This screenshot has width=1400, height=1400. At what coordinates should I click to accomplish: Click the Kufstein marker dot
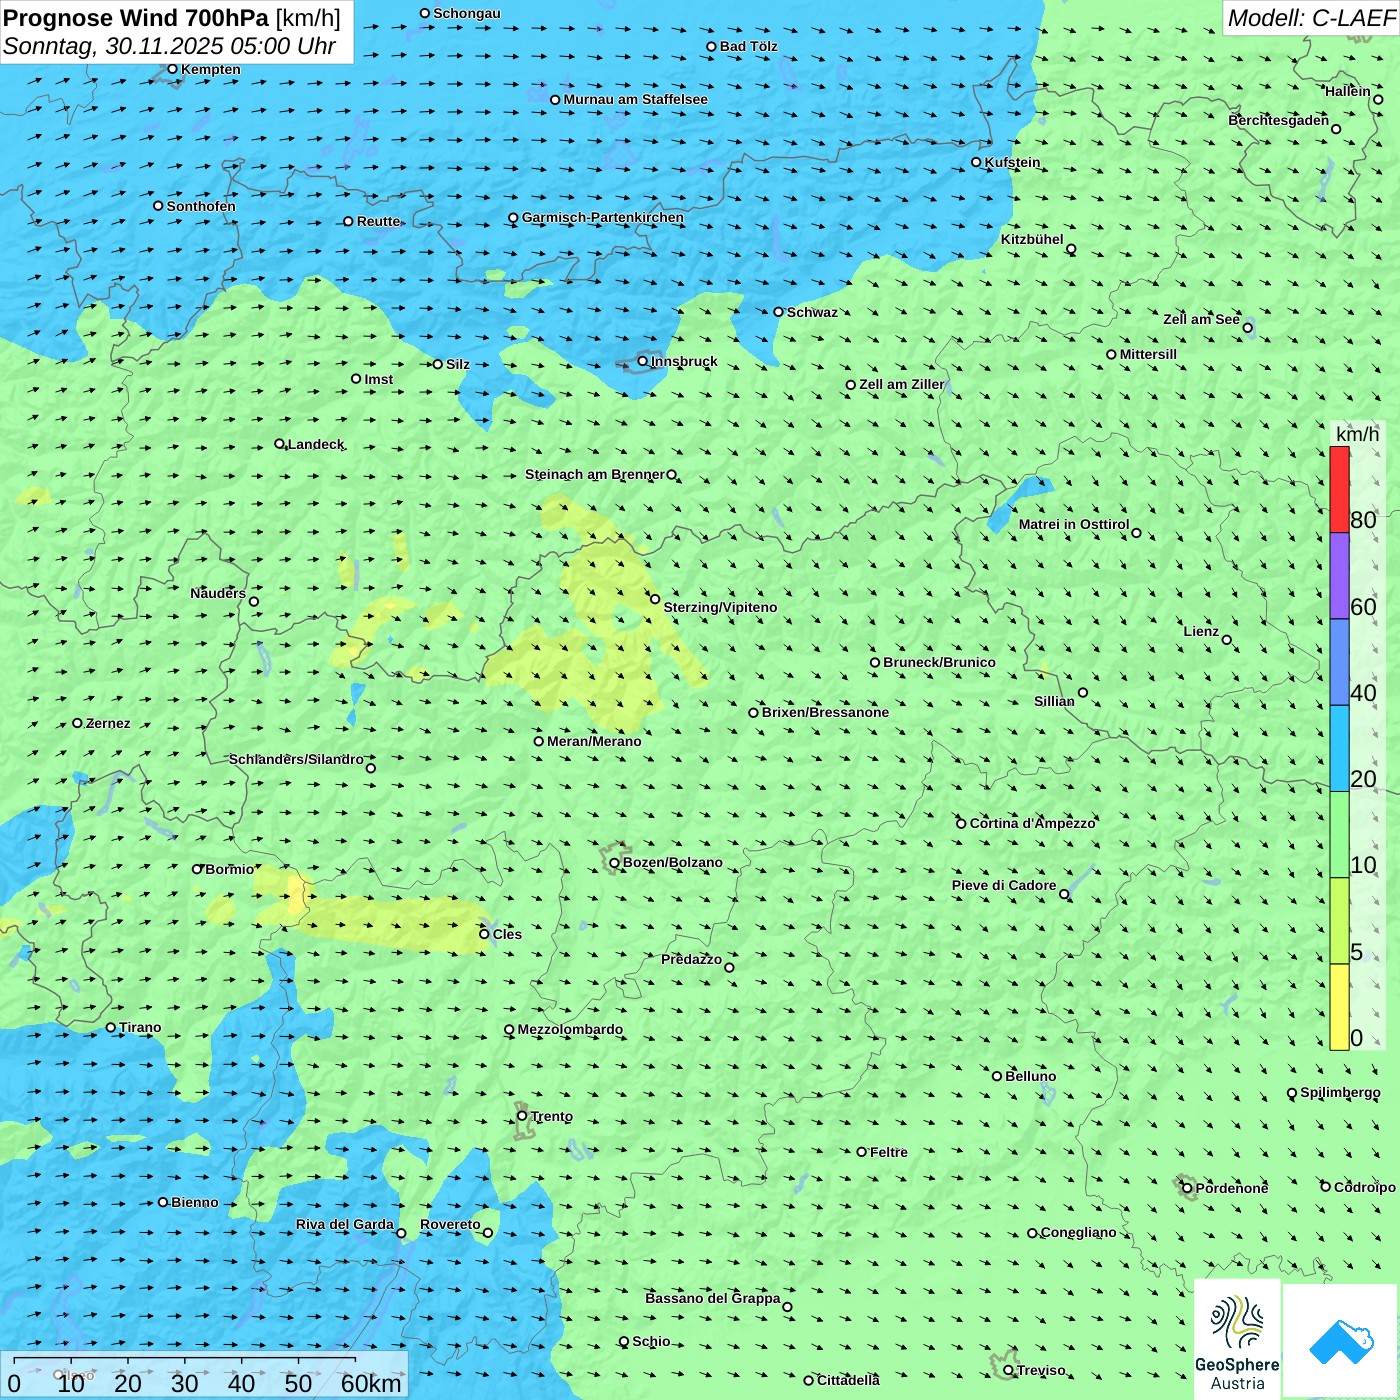click(977, 162)
